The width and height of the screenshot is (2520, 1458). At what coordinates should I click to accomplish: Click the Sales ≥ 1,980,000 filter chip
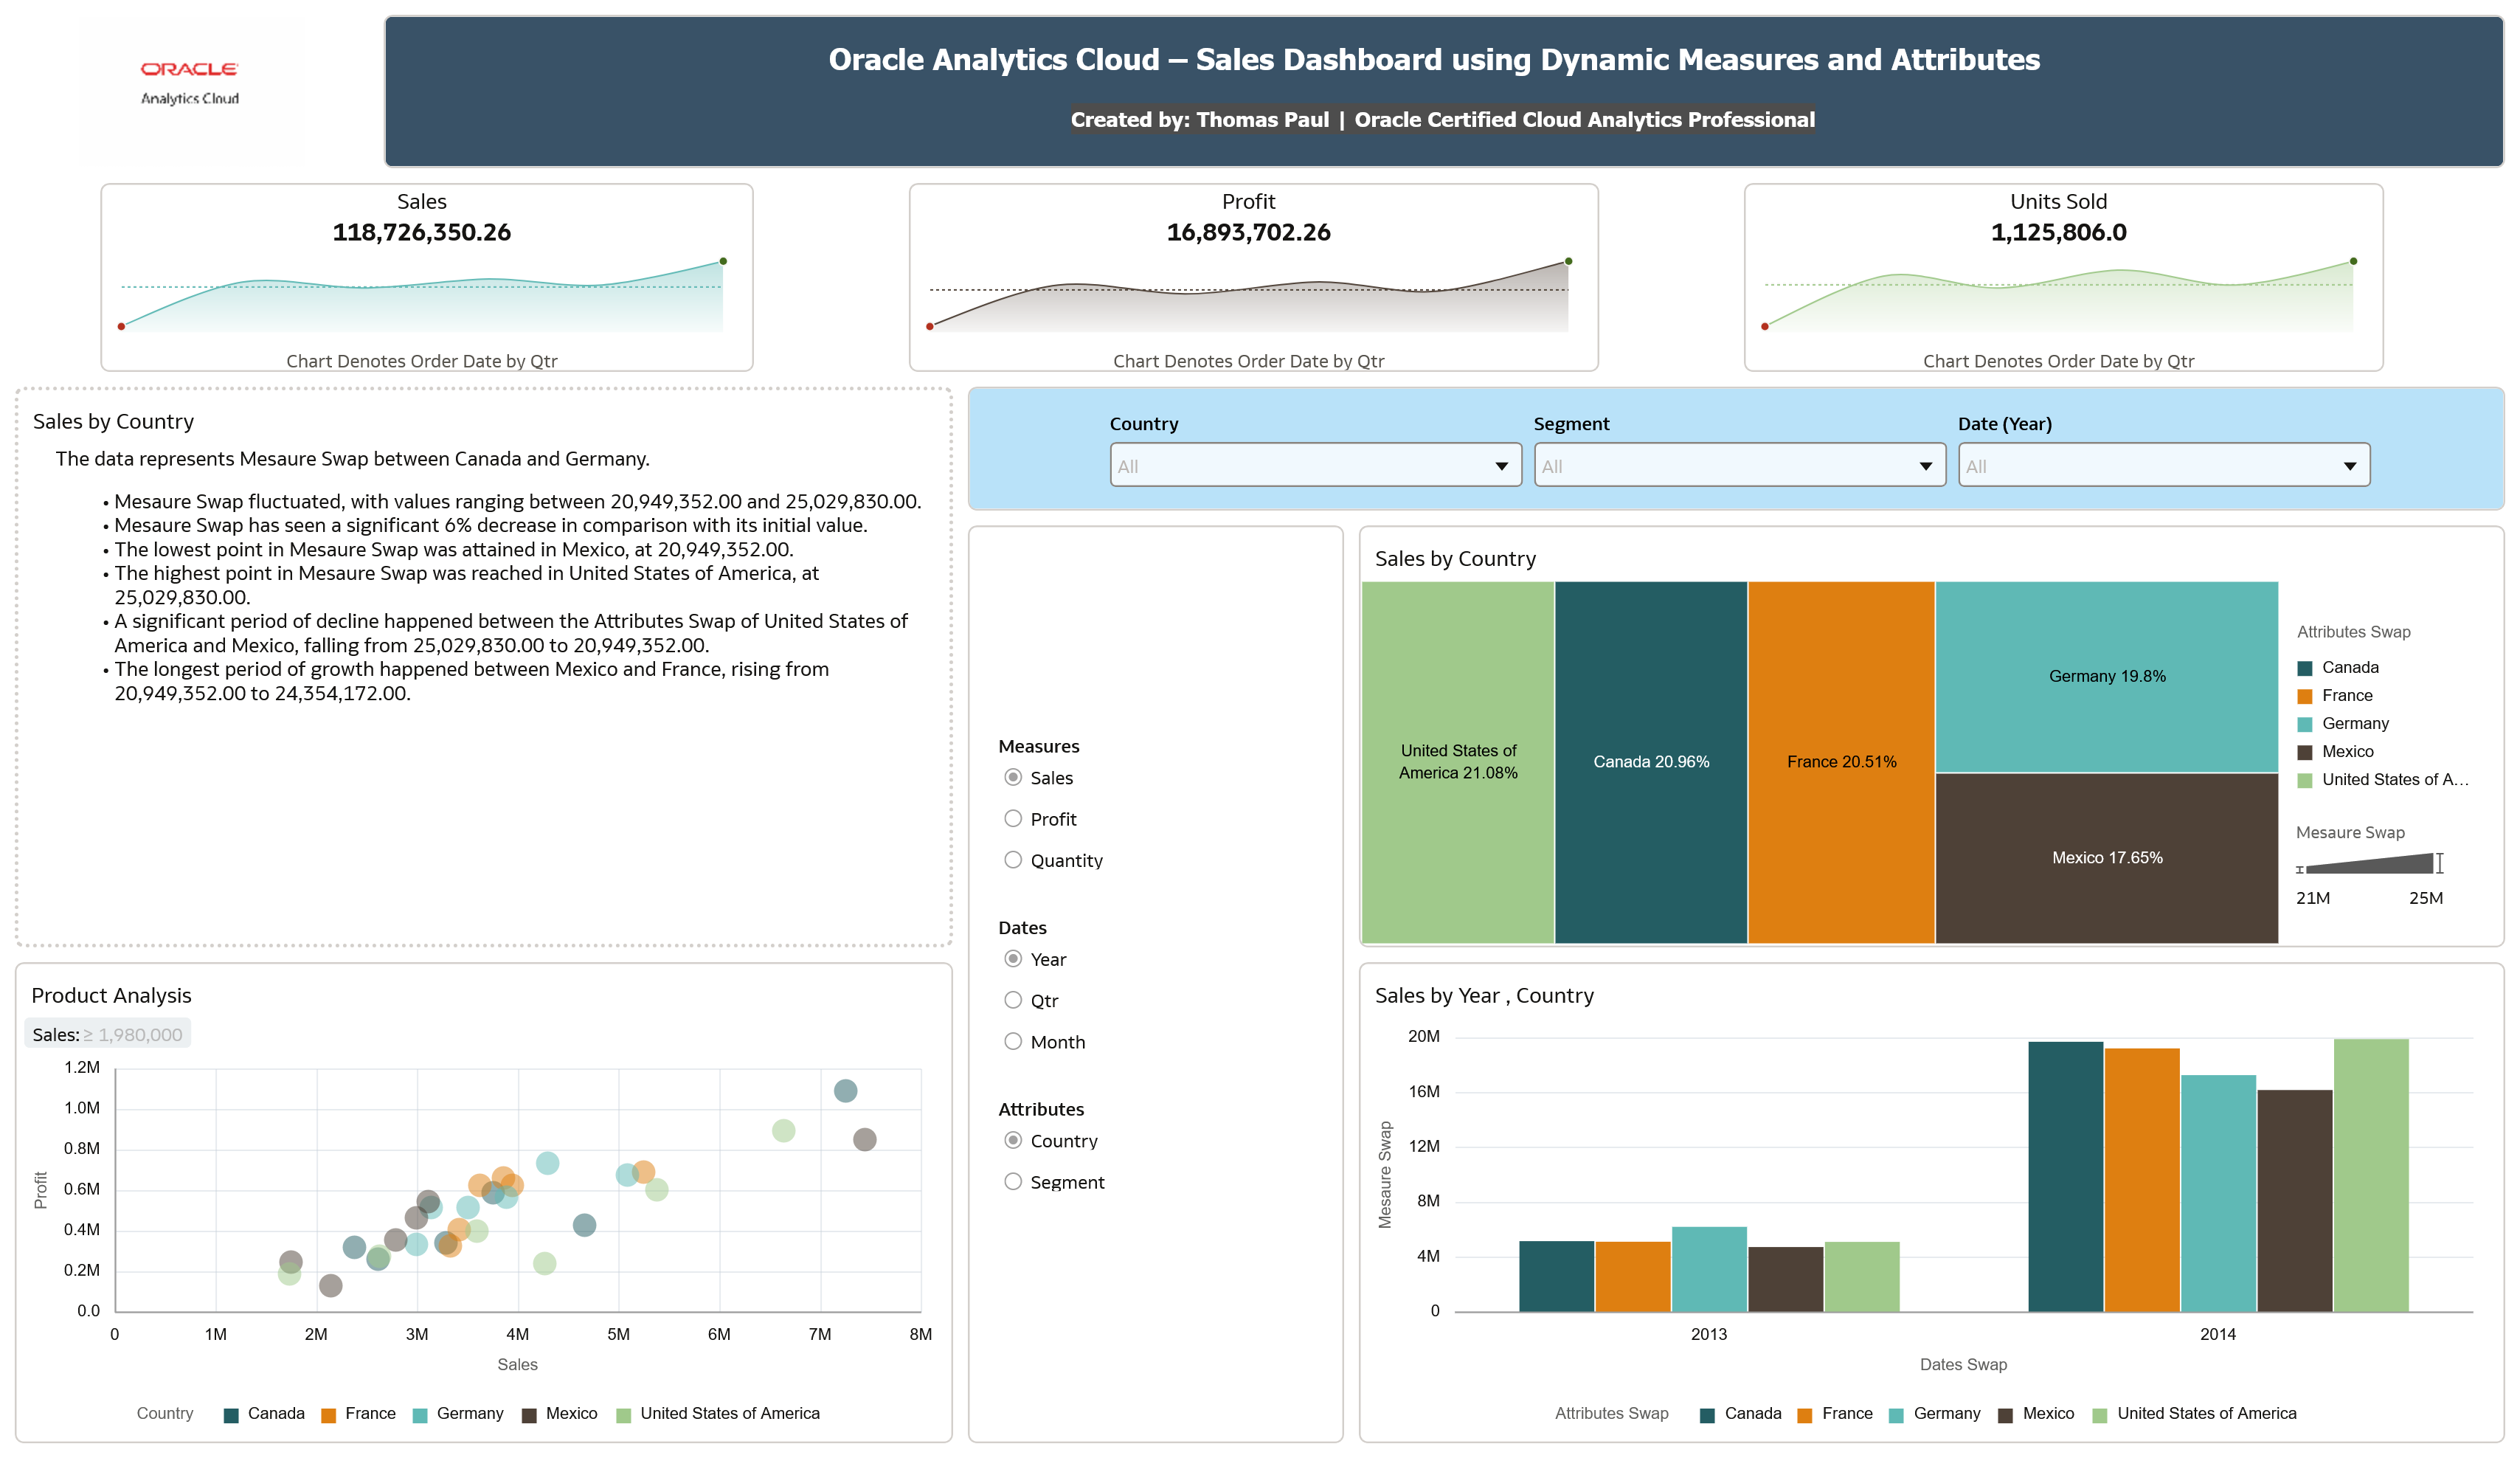[107, 1034]
